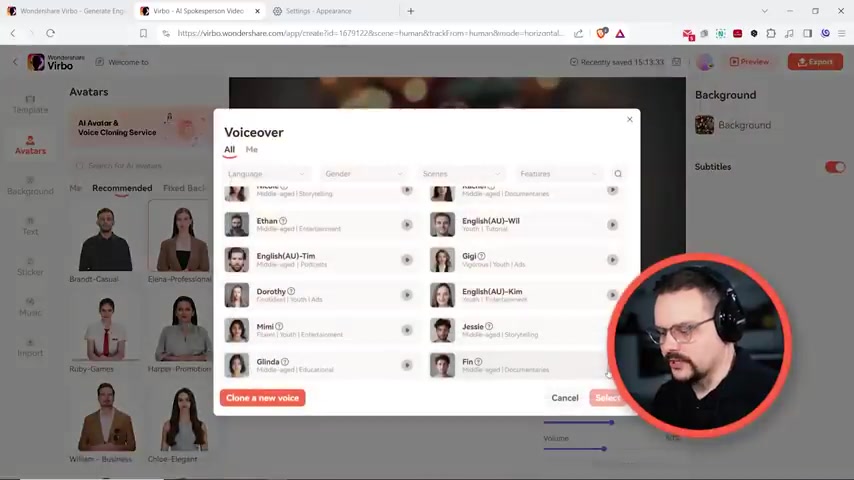Viewport: 854px width, 480px height.
Task: Select the Fin voice row
Action: click(526, 366)
